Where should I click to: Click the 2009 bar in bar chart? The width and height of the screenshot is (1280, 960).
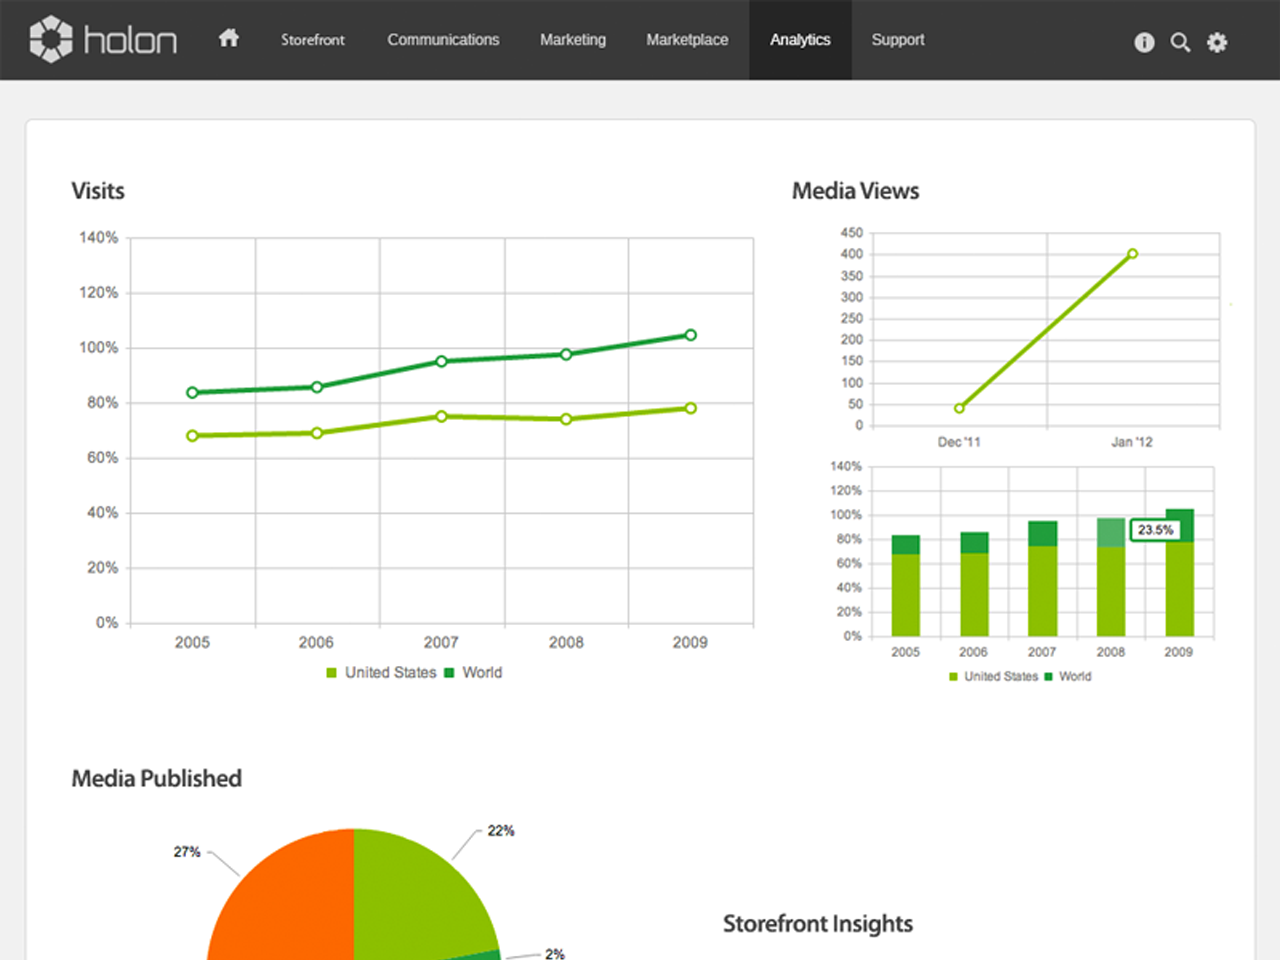tap(1180, 572)
